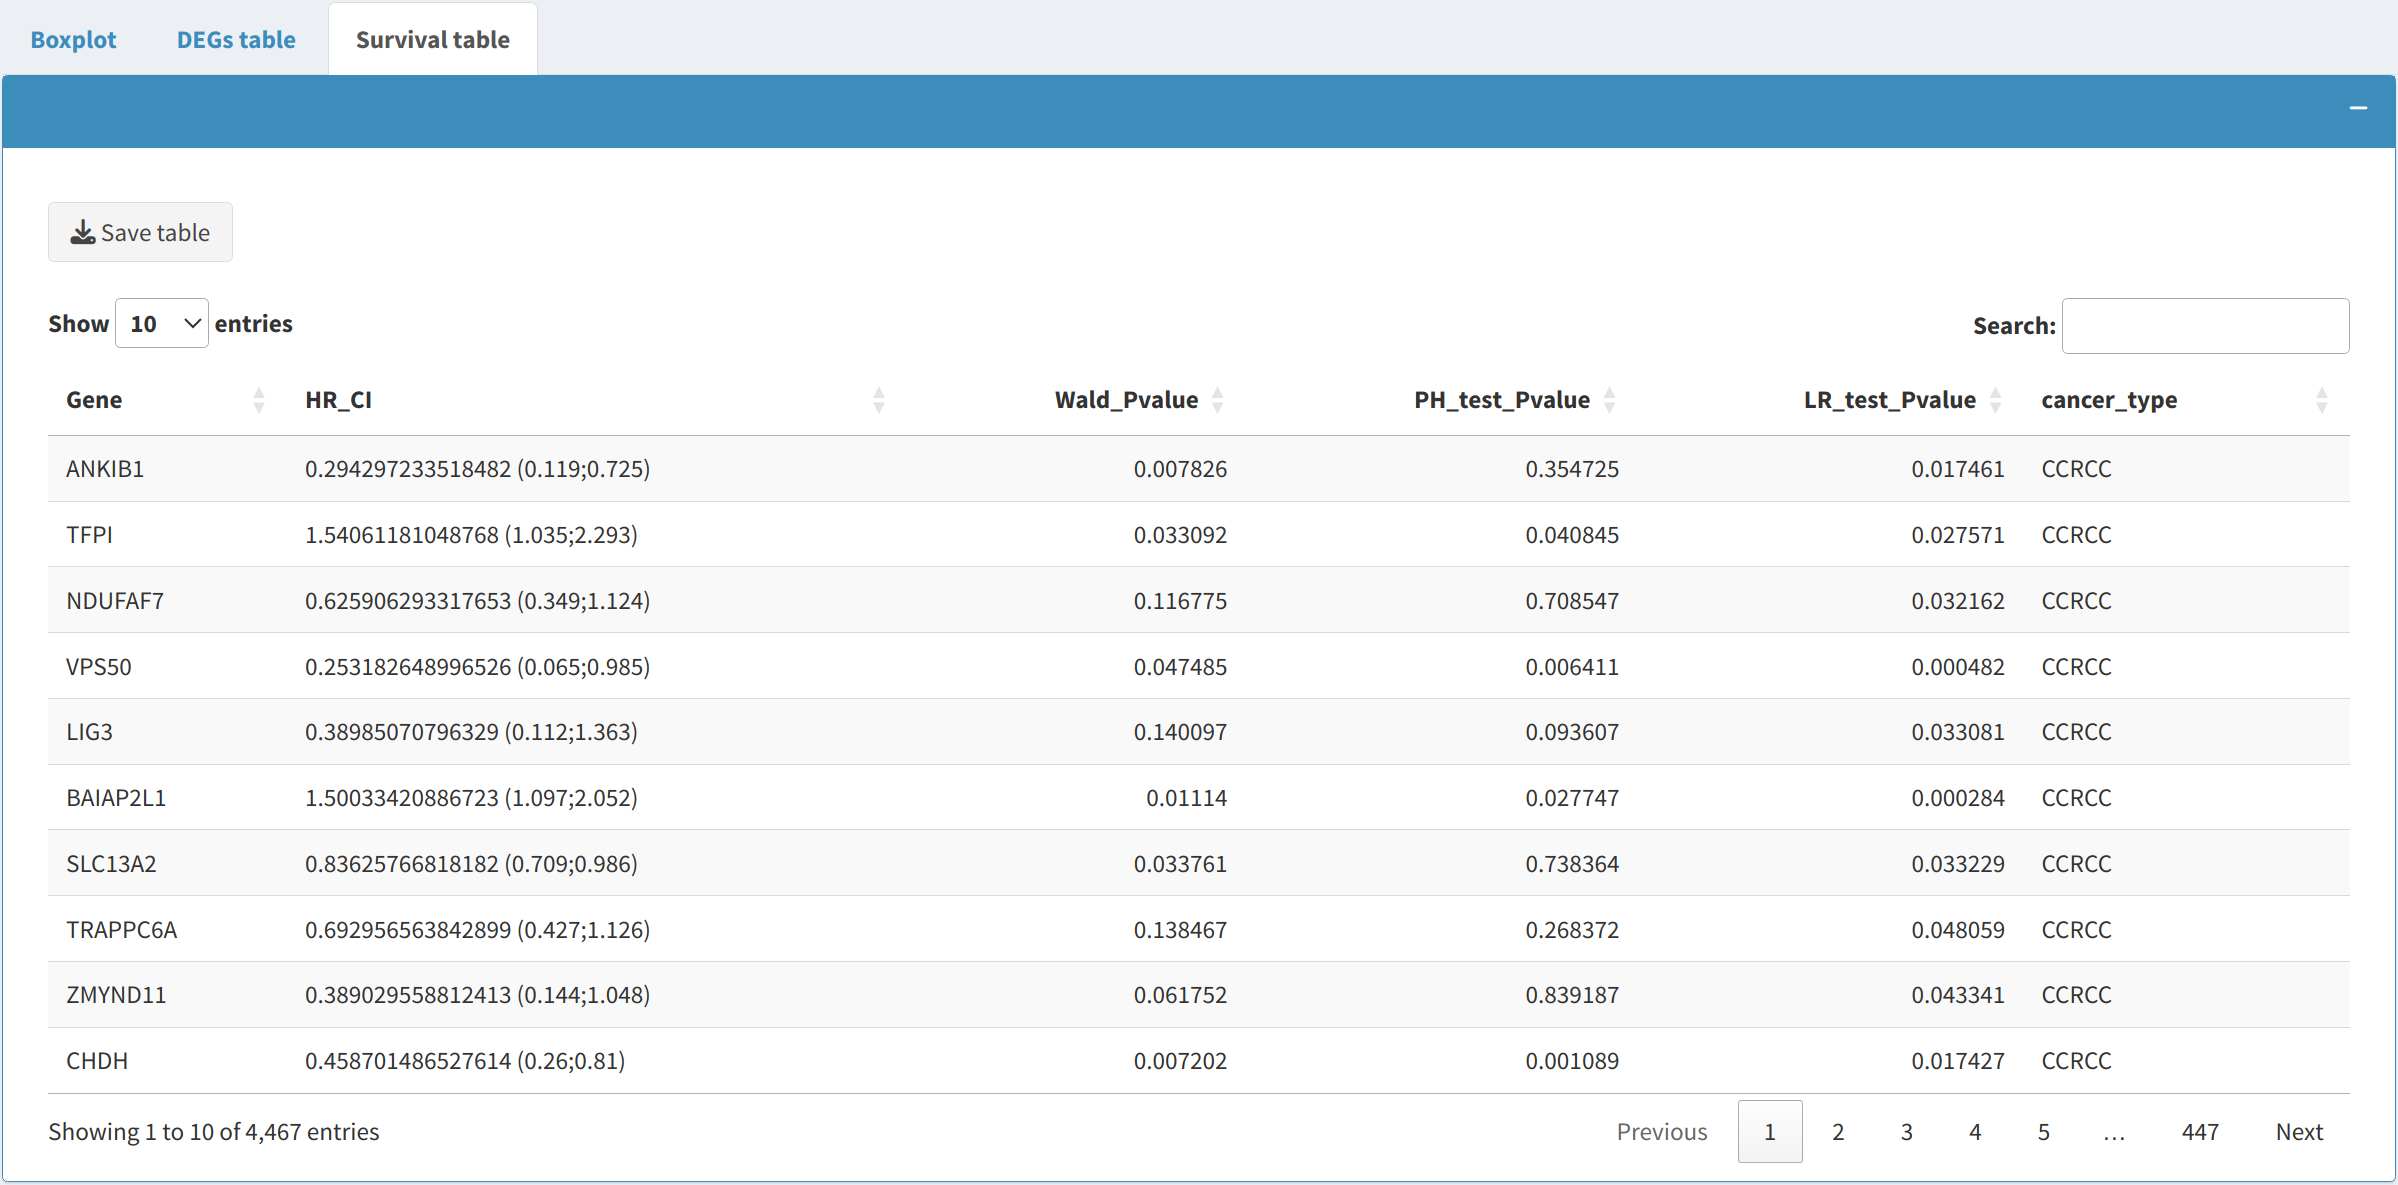Sort by Wald_Pvalue column arrows

click(x=1217, y=400)
